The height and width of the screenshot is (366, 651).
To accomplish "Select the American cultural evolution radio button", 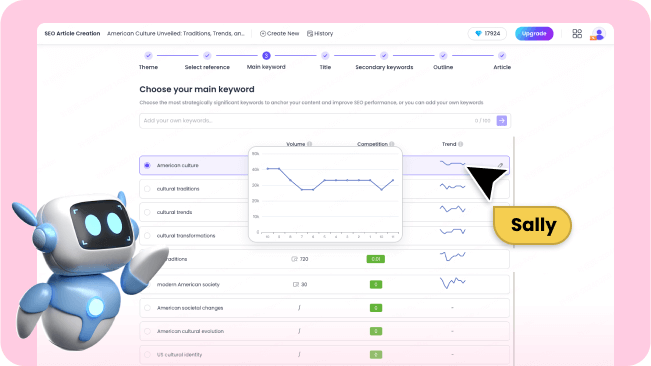I will click(147, 331).
